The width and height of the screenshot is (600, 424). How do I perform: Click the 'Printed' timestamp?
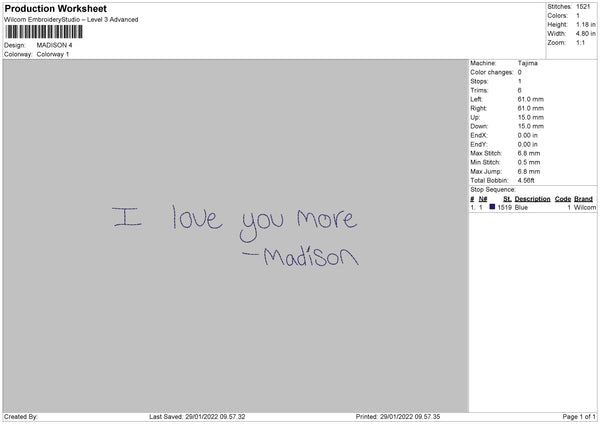point(398,417)
